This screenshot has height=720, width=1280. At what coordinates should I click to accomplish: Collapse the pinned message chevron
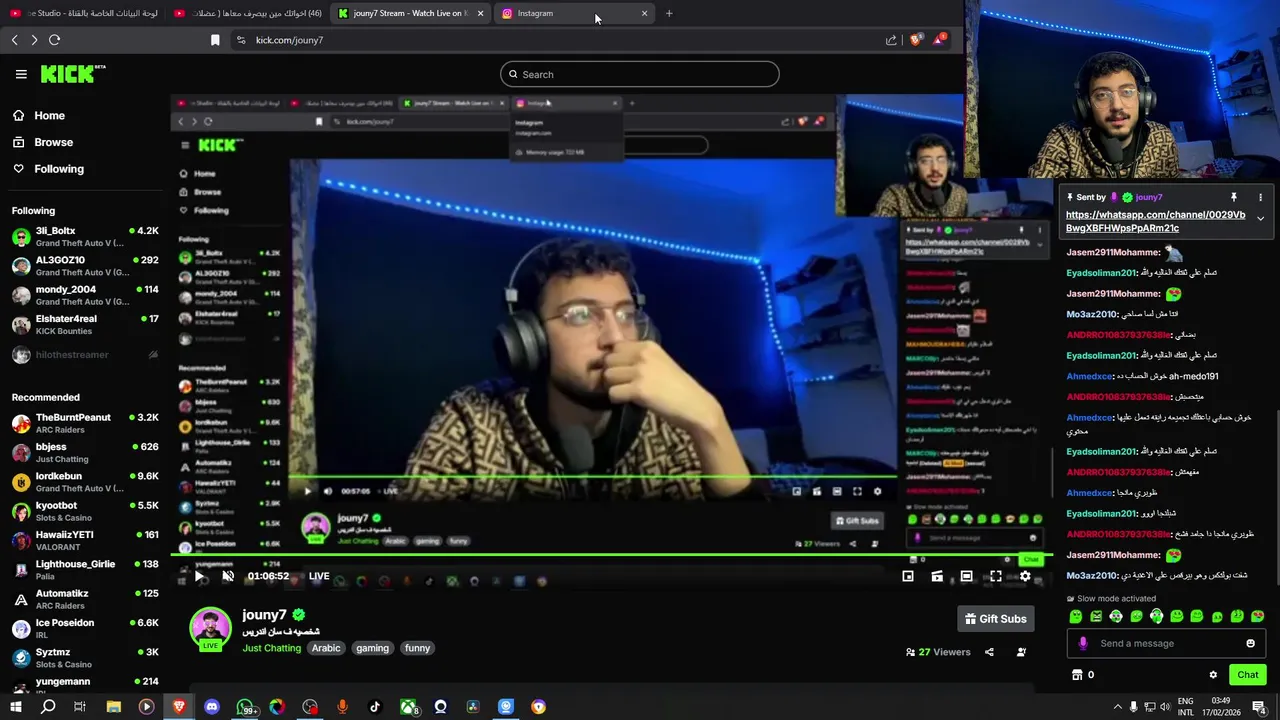(x=1260, y=219)
